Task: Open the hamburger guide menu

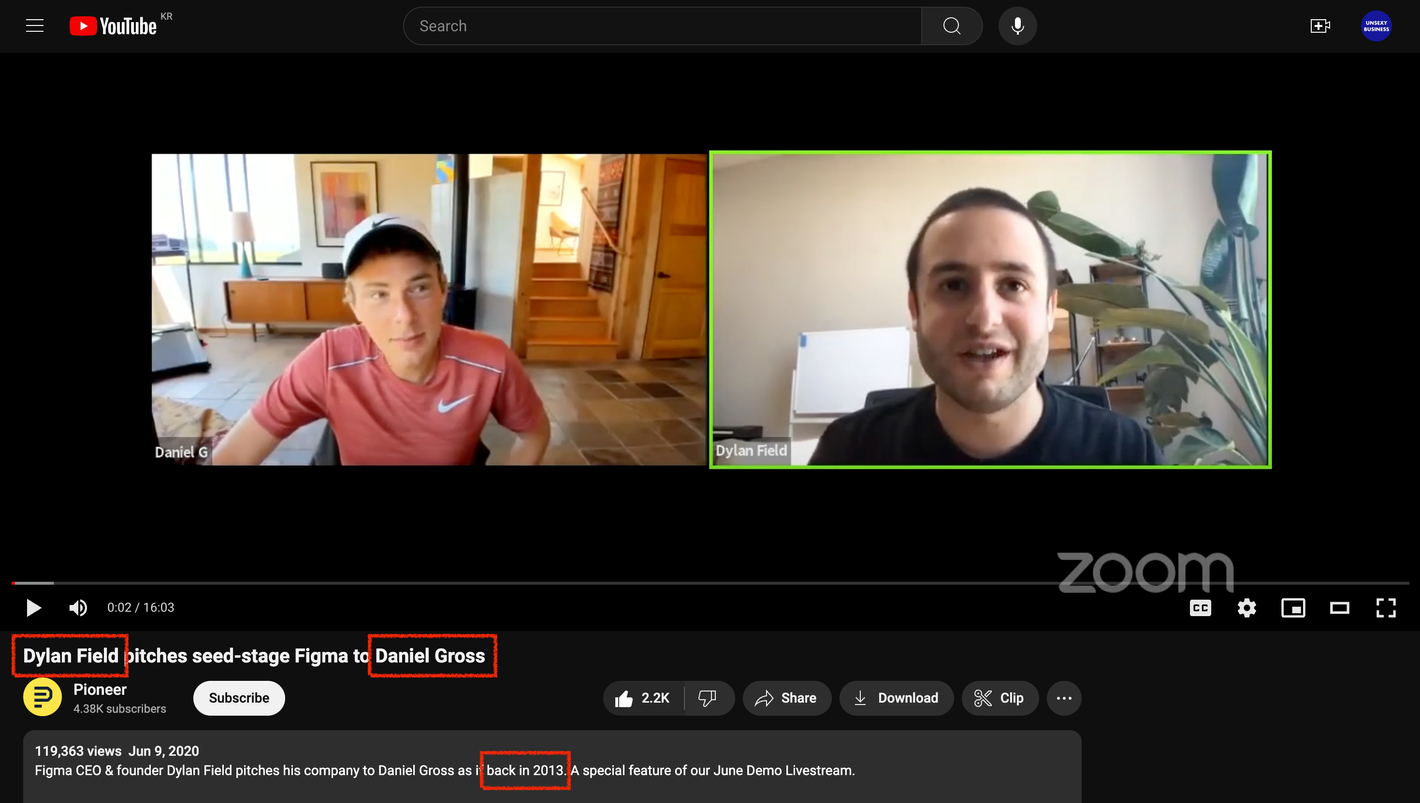Action: pos(35,26)
